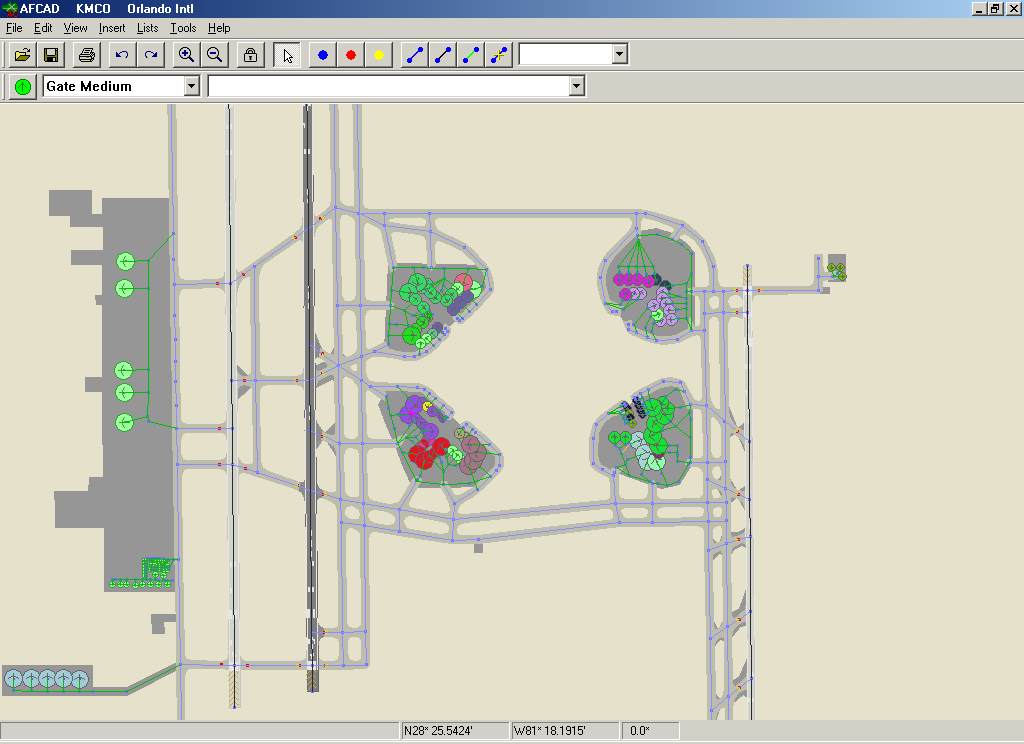Expand the Gate Medium parking type dropdown

tap(191, 86)
